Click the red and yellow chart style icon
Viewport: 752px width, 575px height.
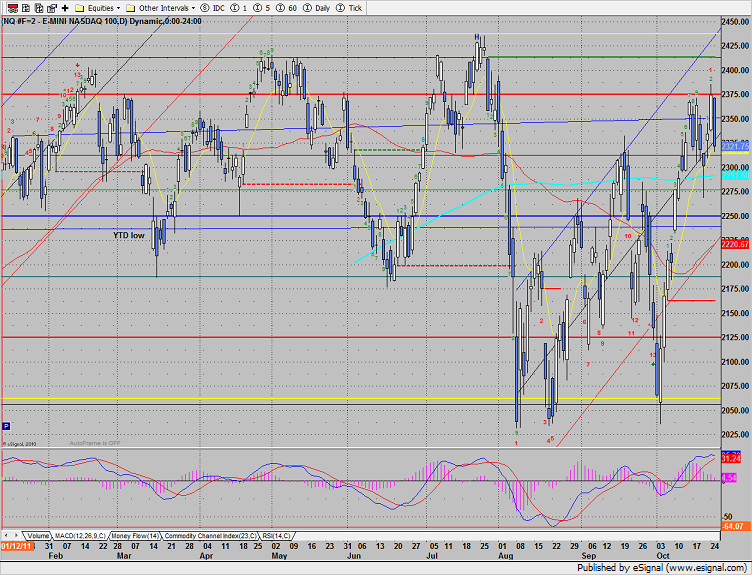point(13,8)
